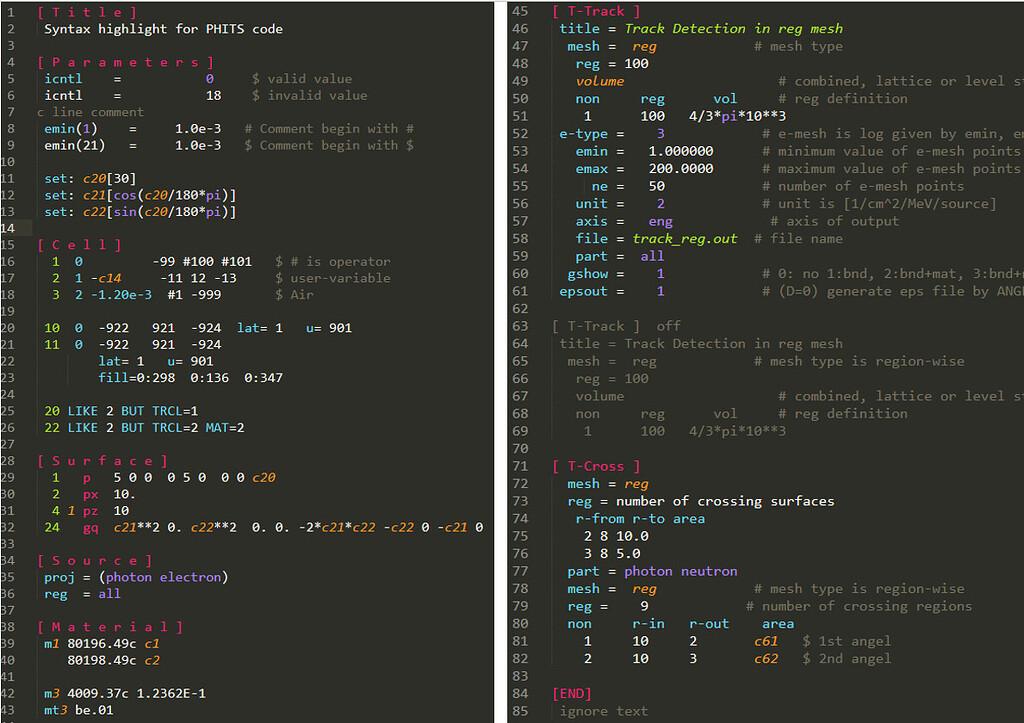Click the '$ 2nd angel' comment
1024x723 pixels.
(846, 659)
